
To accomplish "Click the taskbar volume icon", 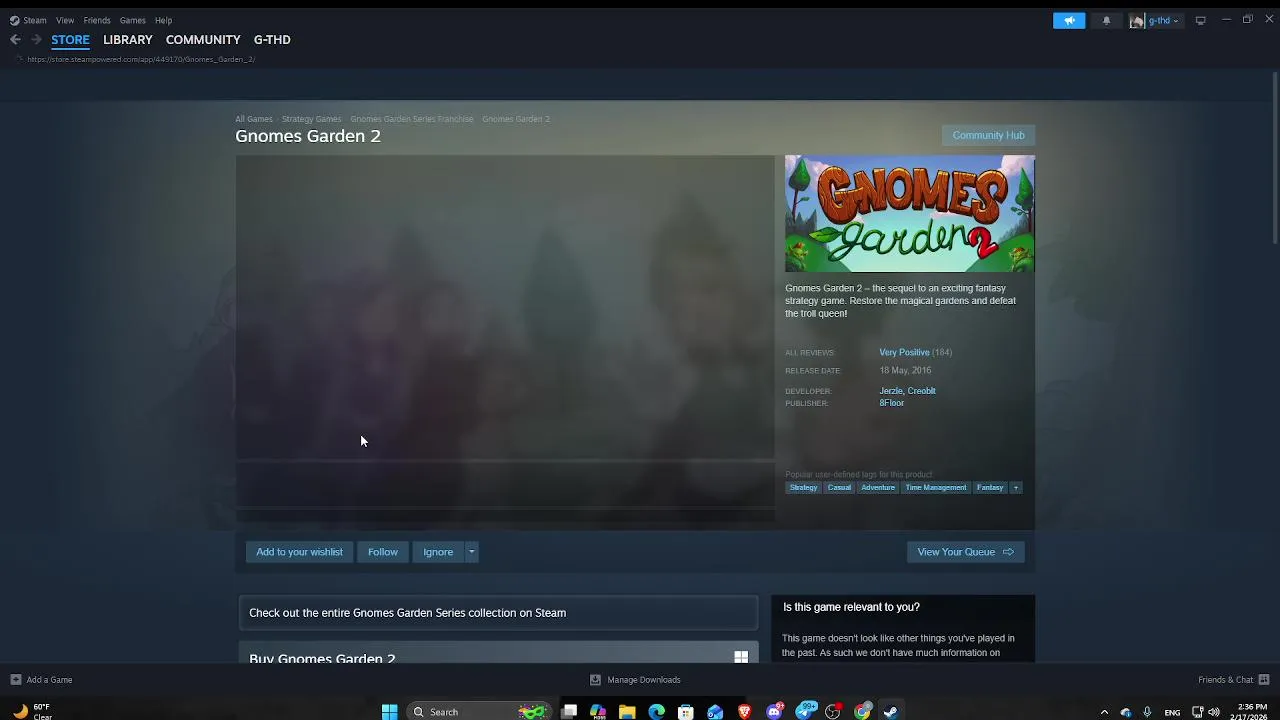I will (x=1214, y=712).
